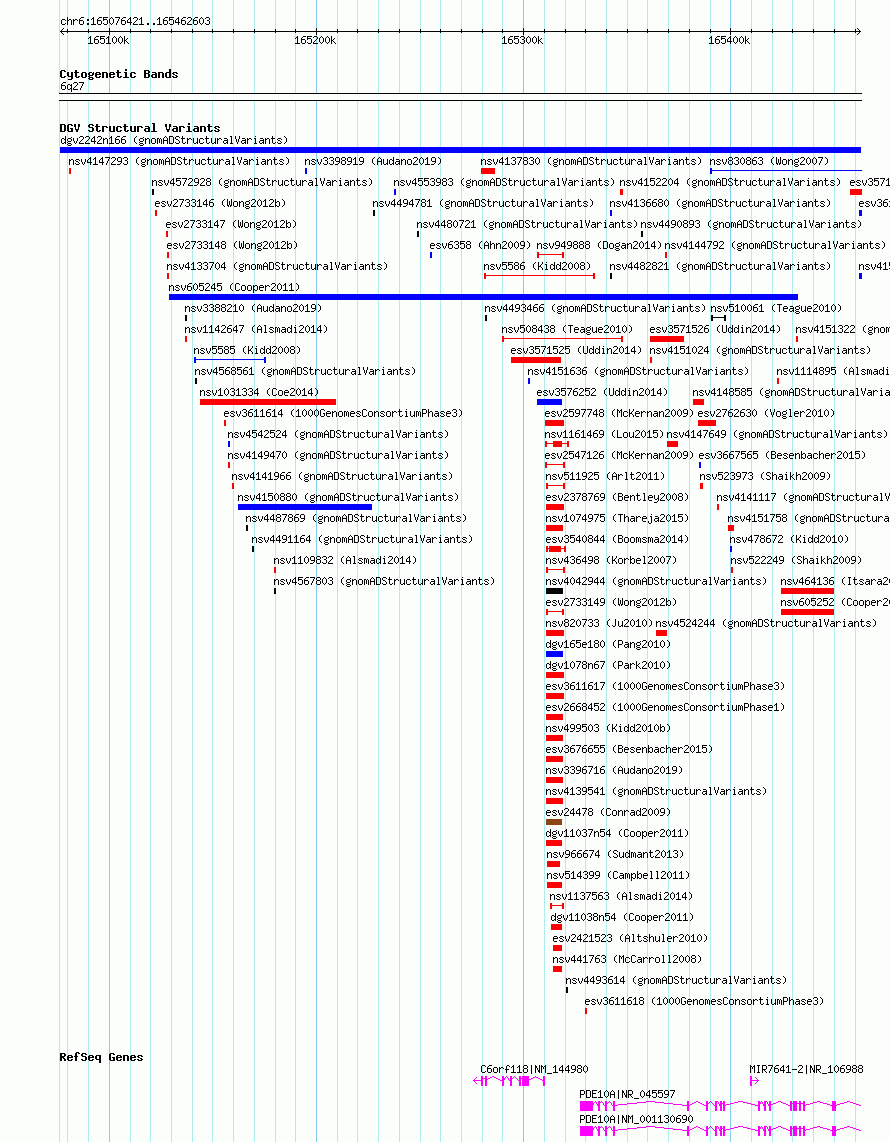Open esv6358 (Ahn2009) label
Screen dimensions: 890x1142
click(x=480, y=245)
